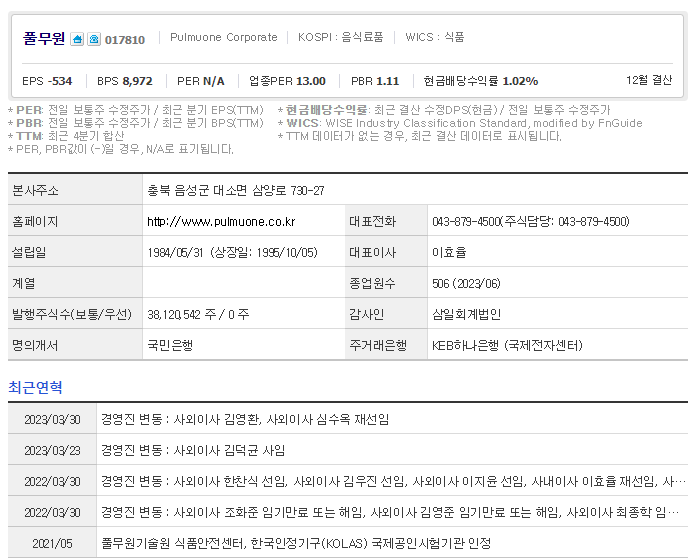Click entry 사외이사 김덕균 사임
The width and height of the screenshot is (697, 558).
point(193,450)
